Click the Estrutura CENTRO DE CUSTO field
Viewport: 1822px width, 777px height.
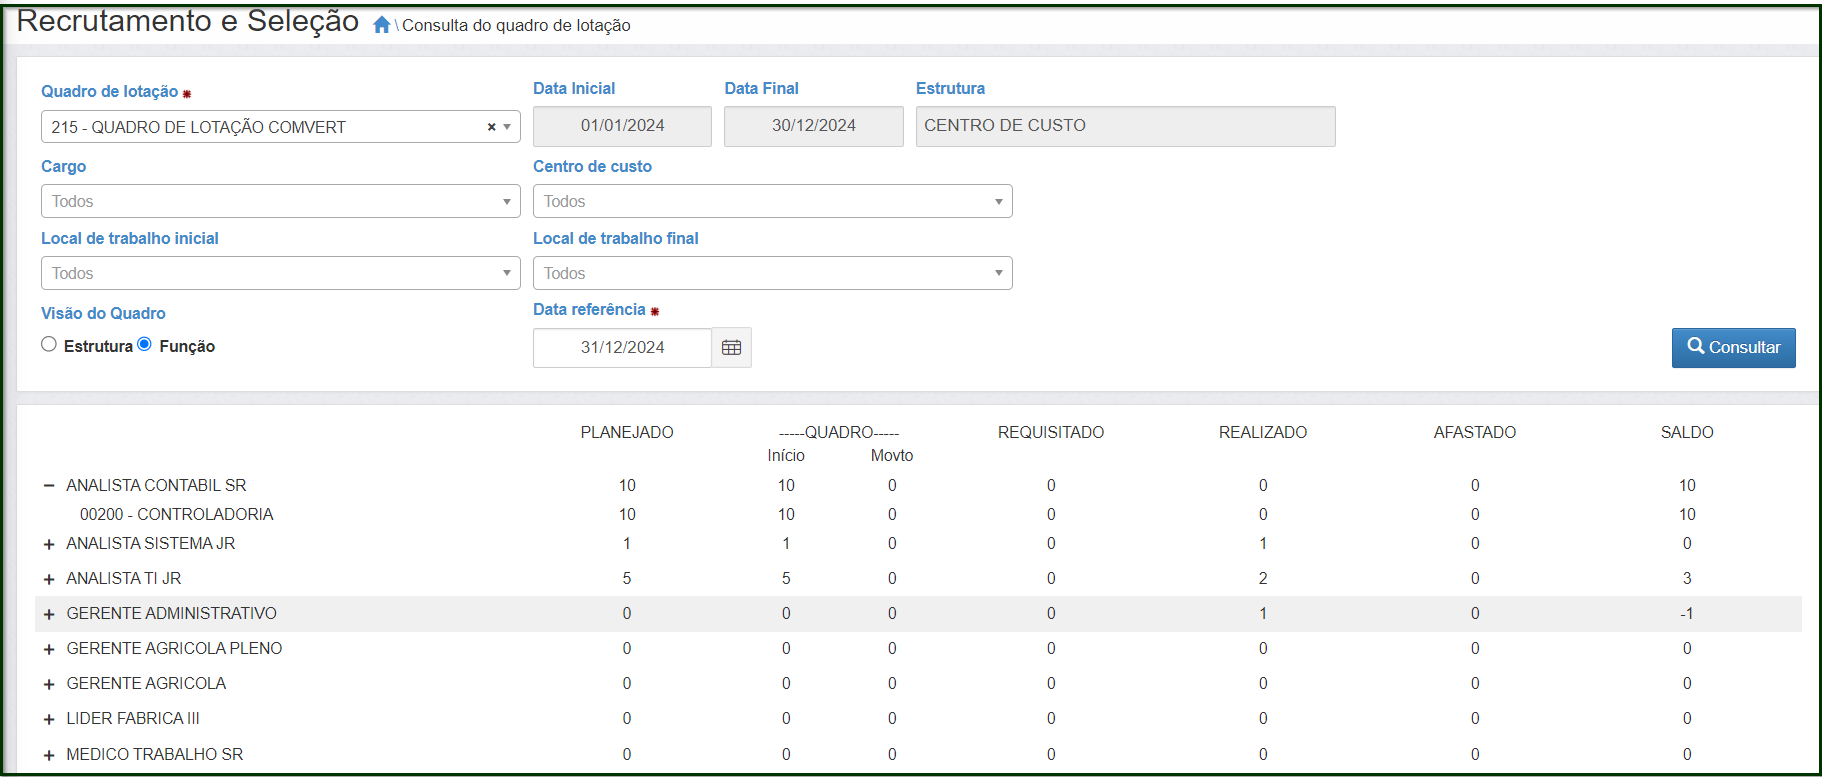click(1126, 126)
